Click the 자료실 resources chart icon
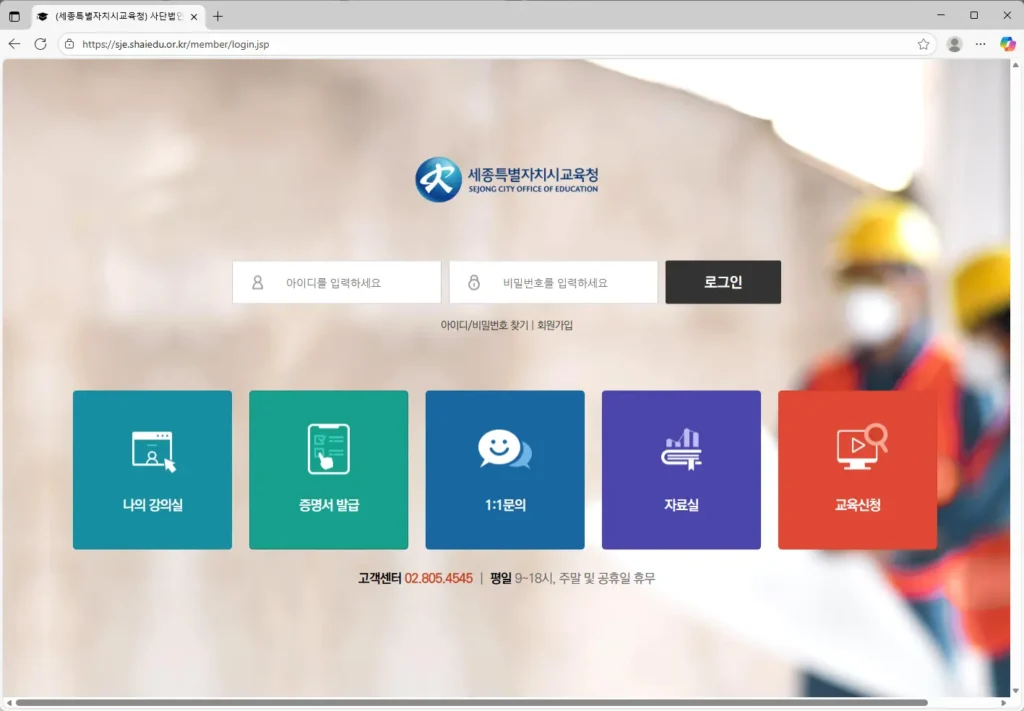The image size is (1024, 711). (x=681, y=448)
